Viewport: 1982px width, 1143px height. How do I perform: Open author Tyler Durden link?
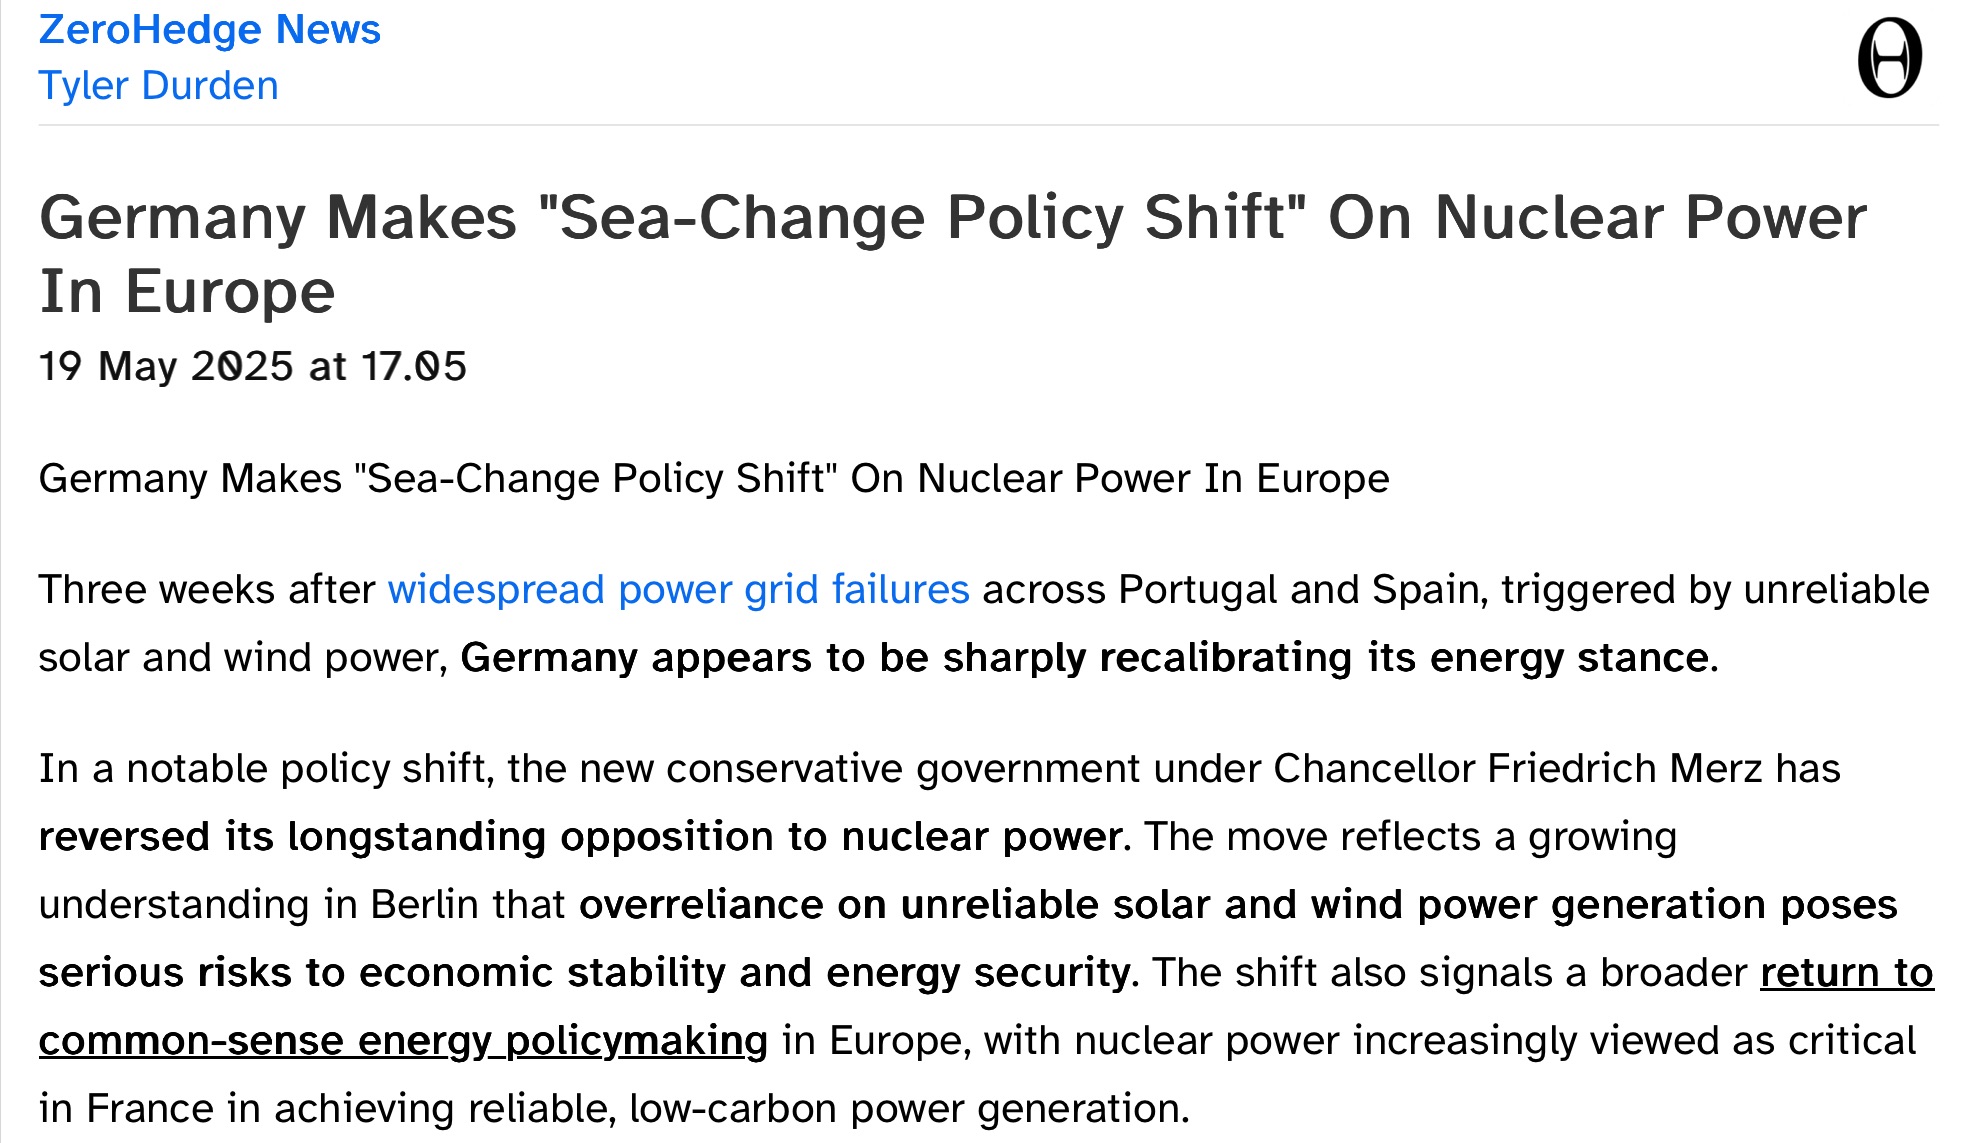pyautogui.click(x=158, y=86)
